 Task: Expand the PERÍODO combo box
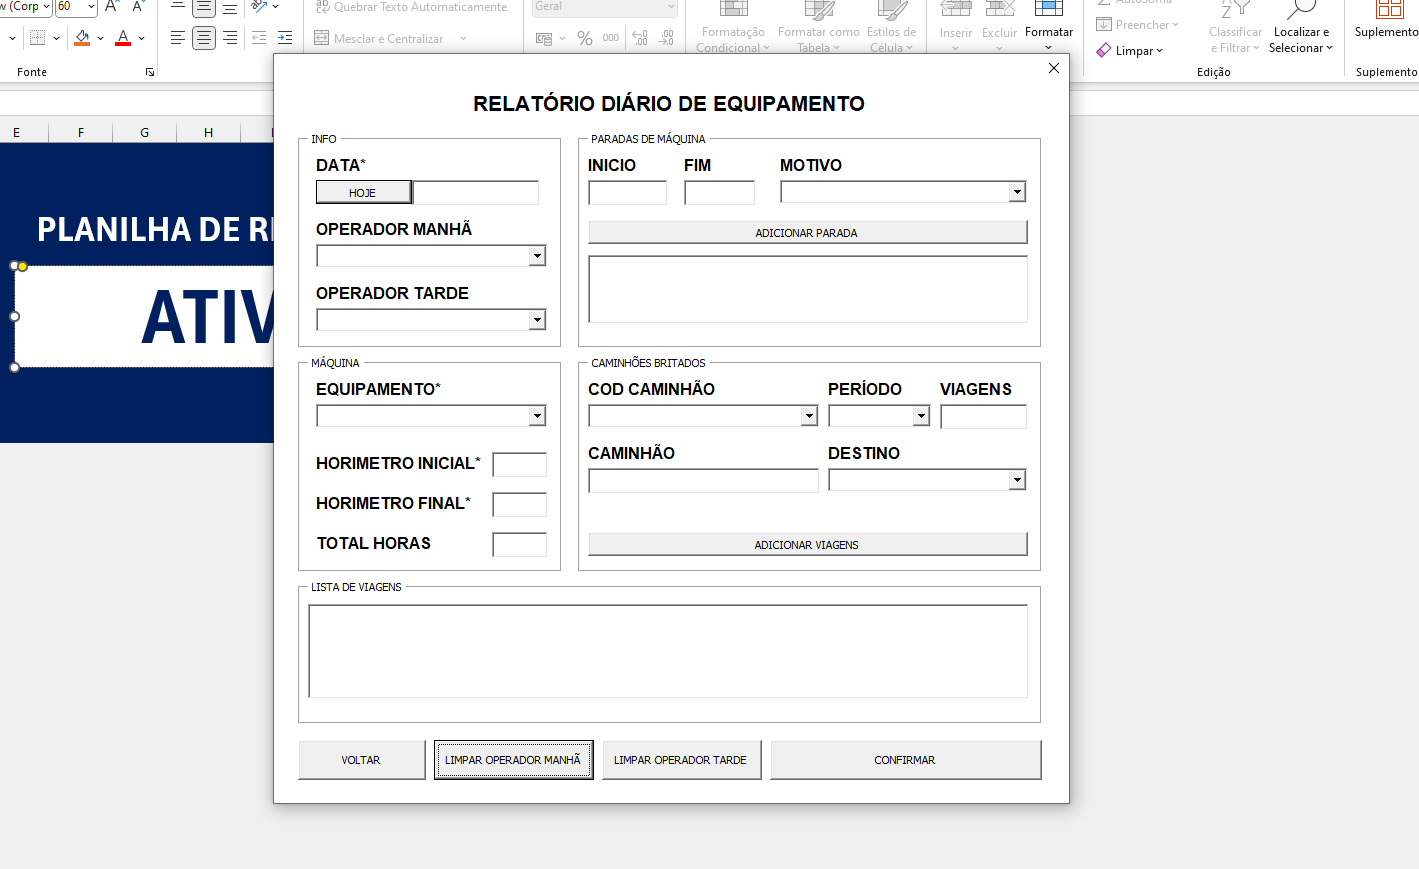[921, 416]
